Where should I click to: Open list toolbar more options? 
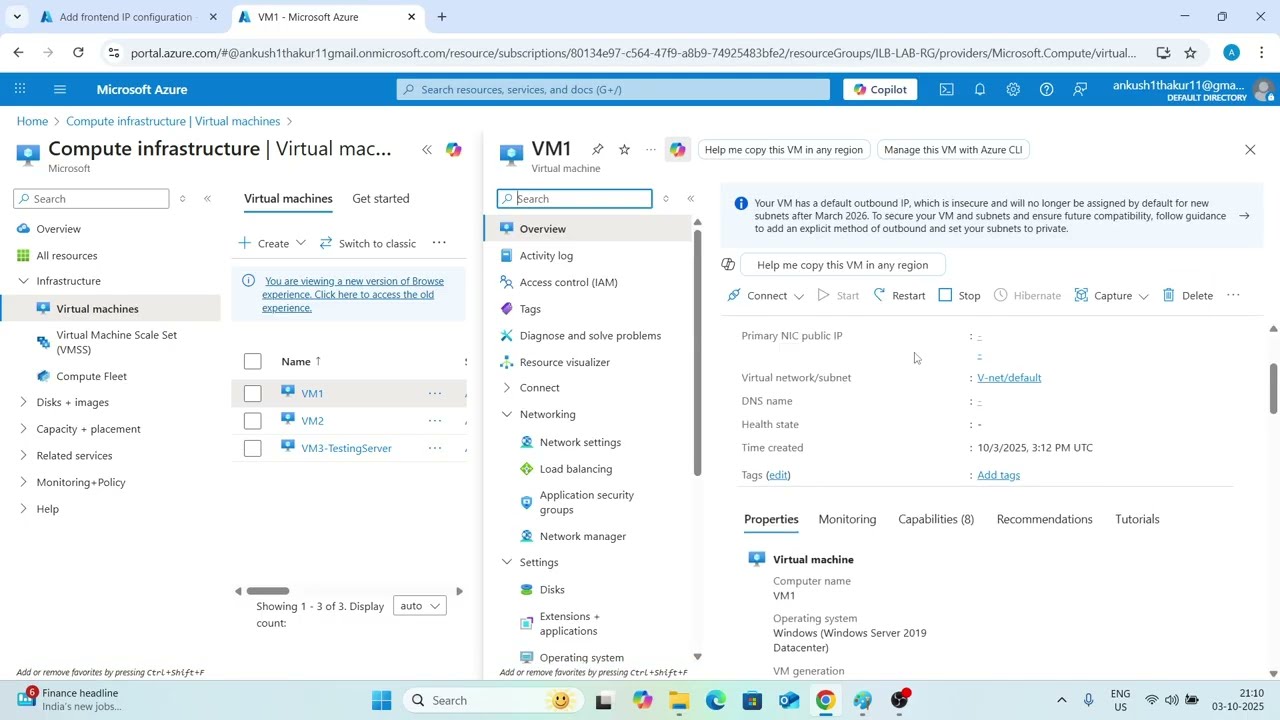(439, 243)
